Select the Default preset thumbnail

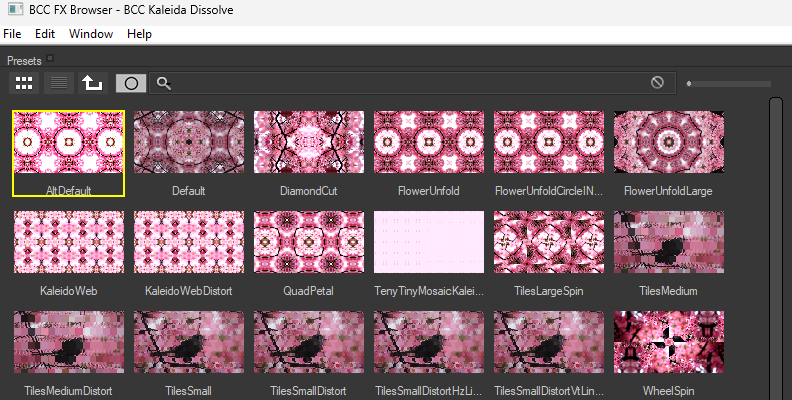point(189,142)
